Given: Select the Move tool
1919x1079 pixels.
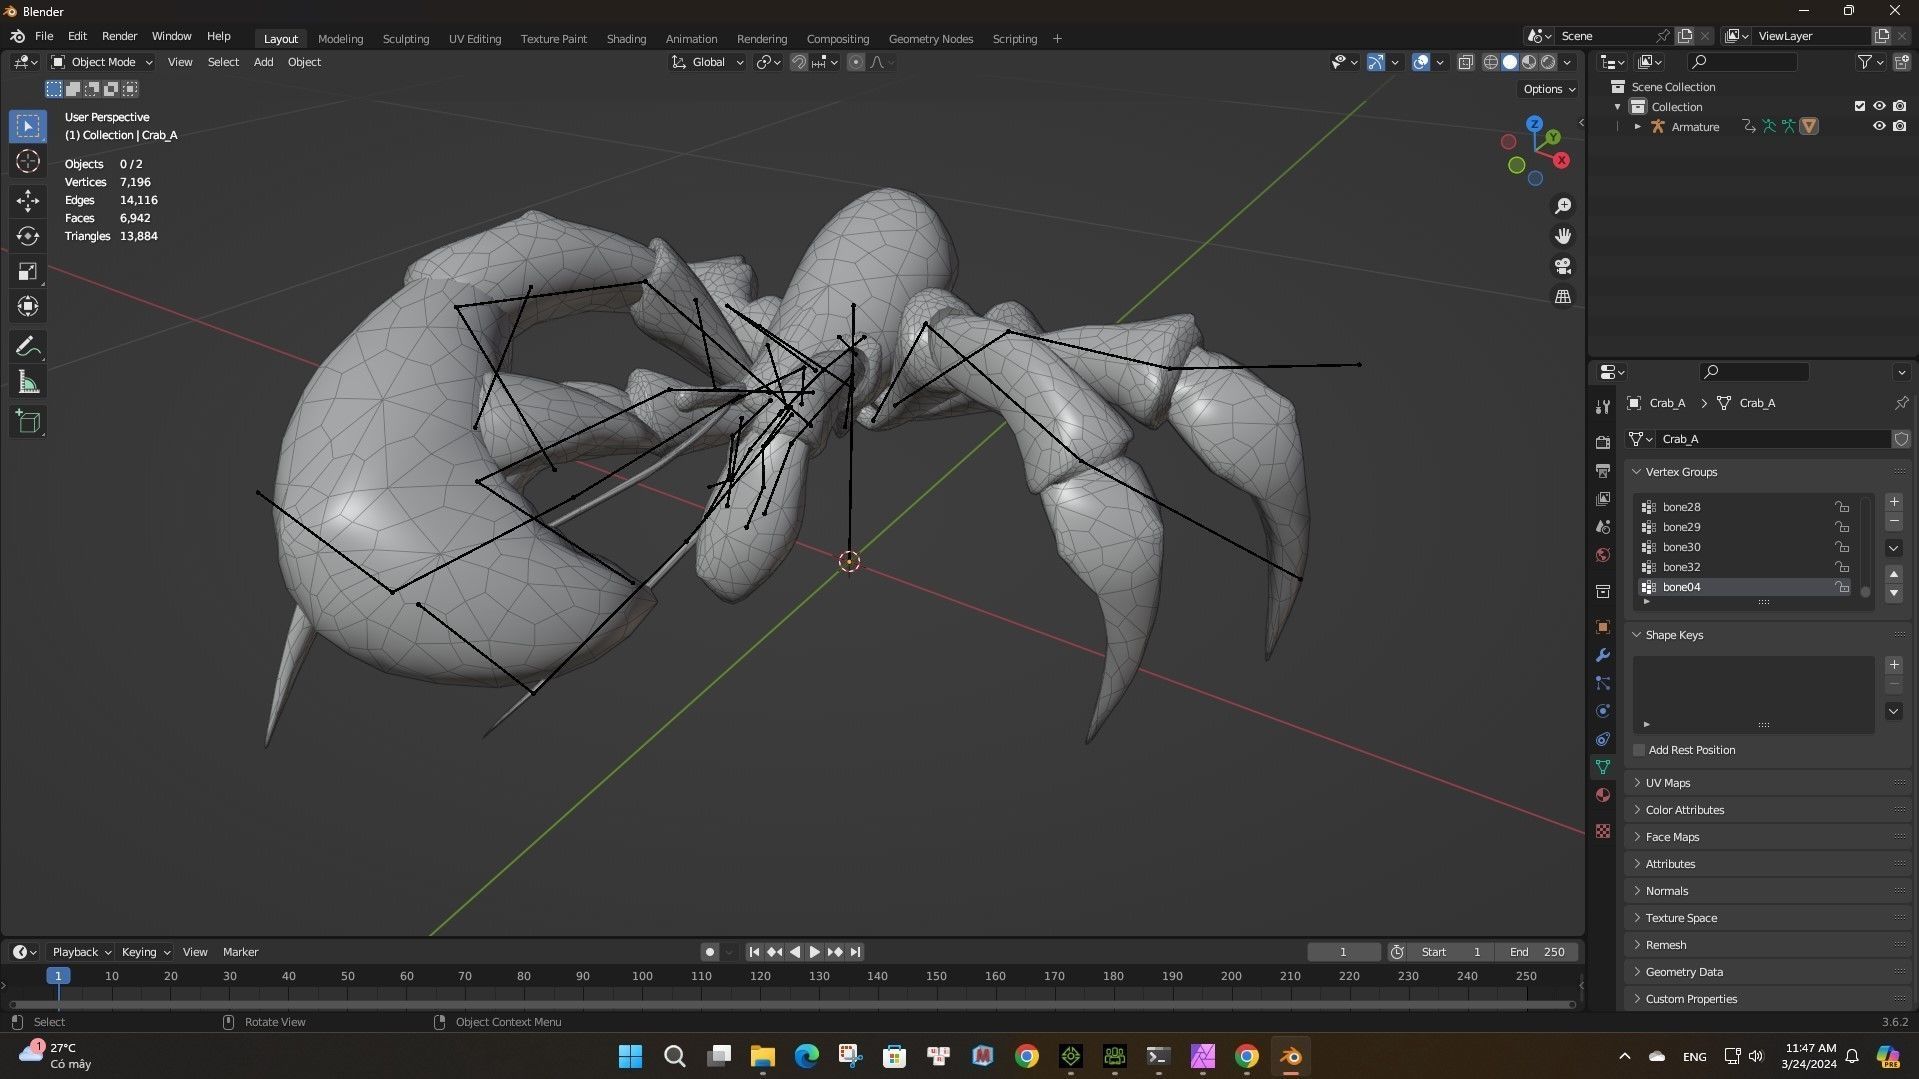Looking at the screenshot, I should tap(28, 201).
